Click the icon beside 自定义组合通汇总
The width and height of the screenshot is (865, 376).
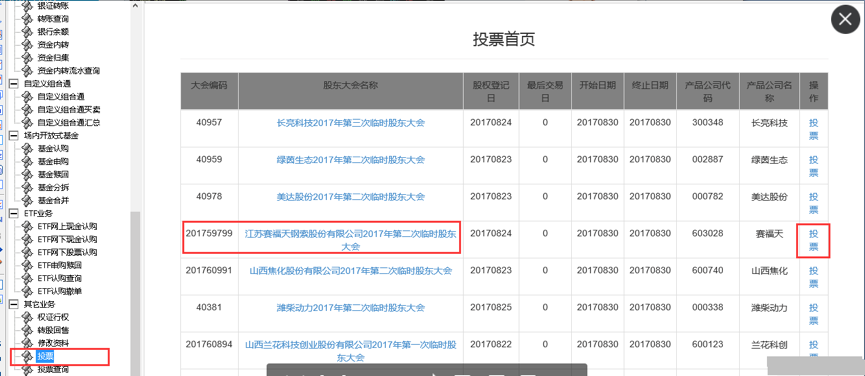tap(28, 122)
